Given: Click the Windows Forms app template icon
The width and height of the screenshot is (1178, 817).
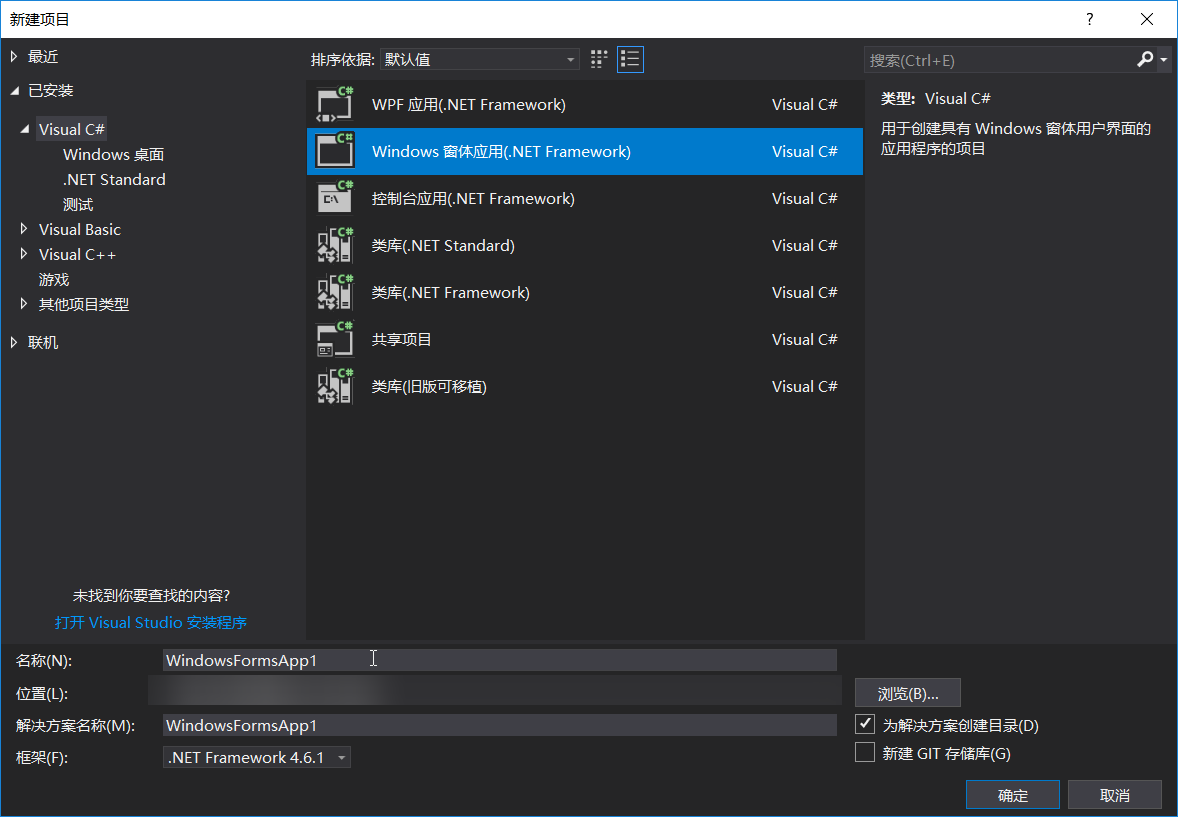Looking at the screenshot, I should pyautogui.click(x=334, y=151).
